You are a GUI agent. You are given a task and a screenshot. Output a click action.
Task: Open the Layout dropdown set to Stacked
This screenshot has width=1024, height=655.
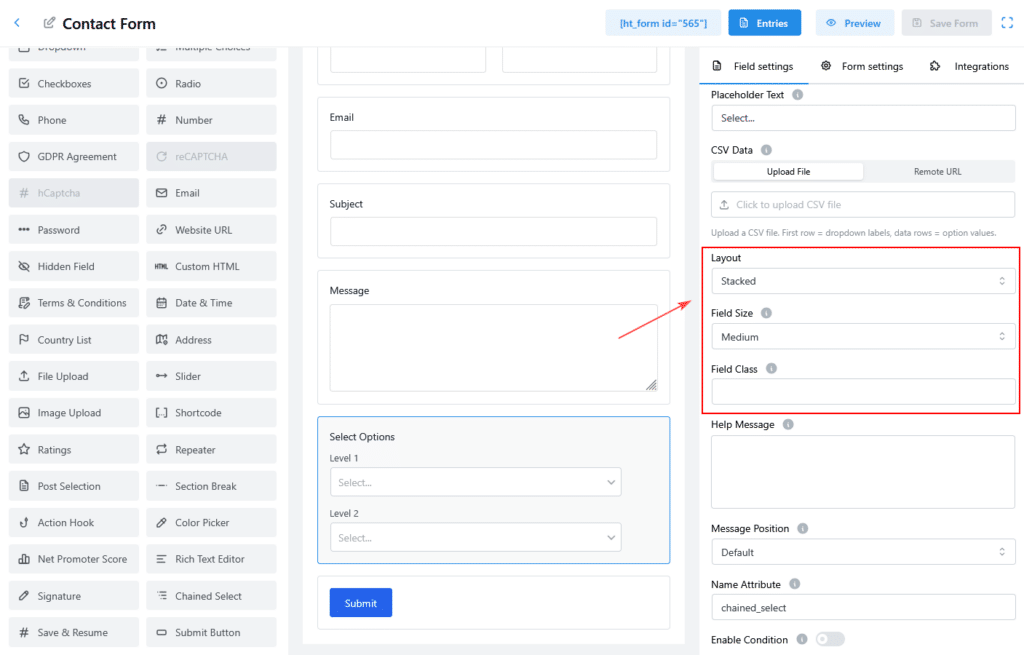862,282
